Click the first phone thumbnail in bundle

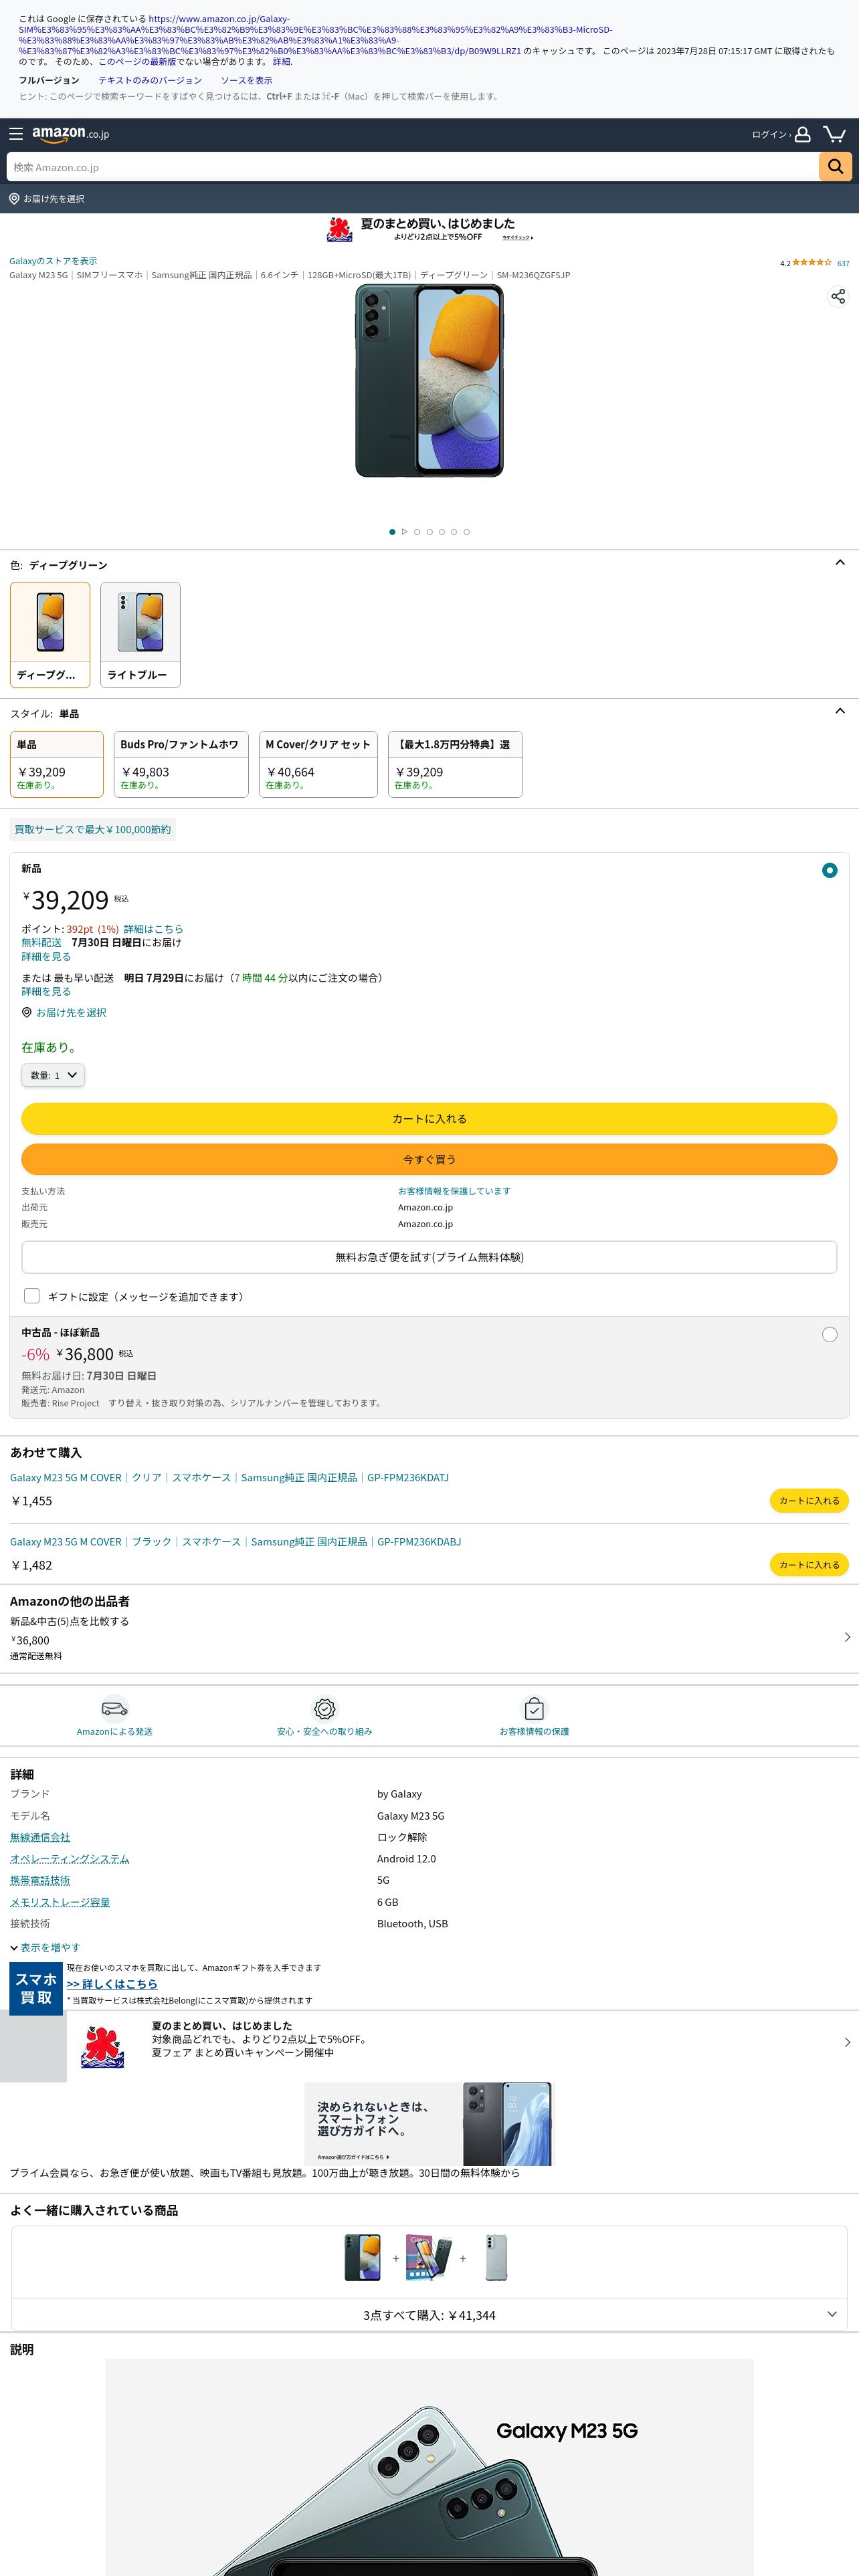[362, 2257]
